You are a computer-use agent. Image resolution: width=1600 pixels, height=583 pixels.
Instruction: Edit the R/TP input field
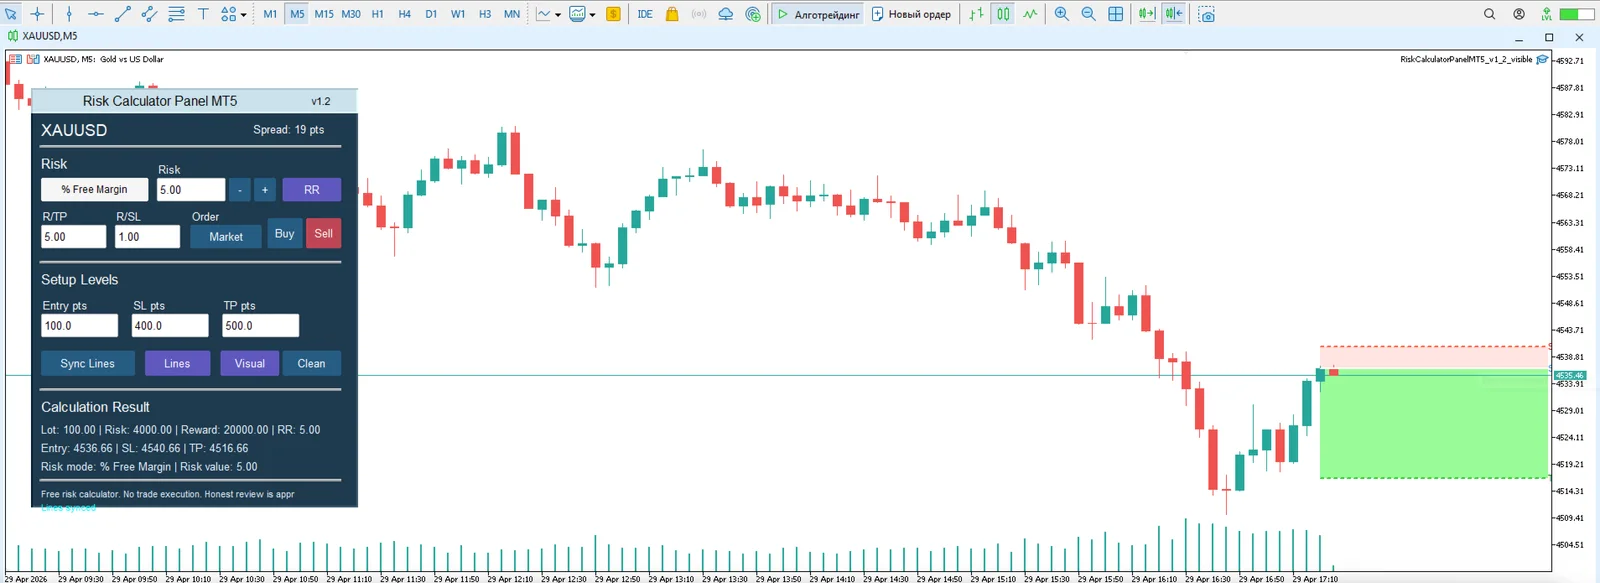pyautogui.click(x=73, y=237)
